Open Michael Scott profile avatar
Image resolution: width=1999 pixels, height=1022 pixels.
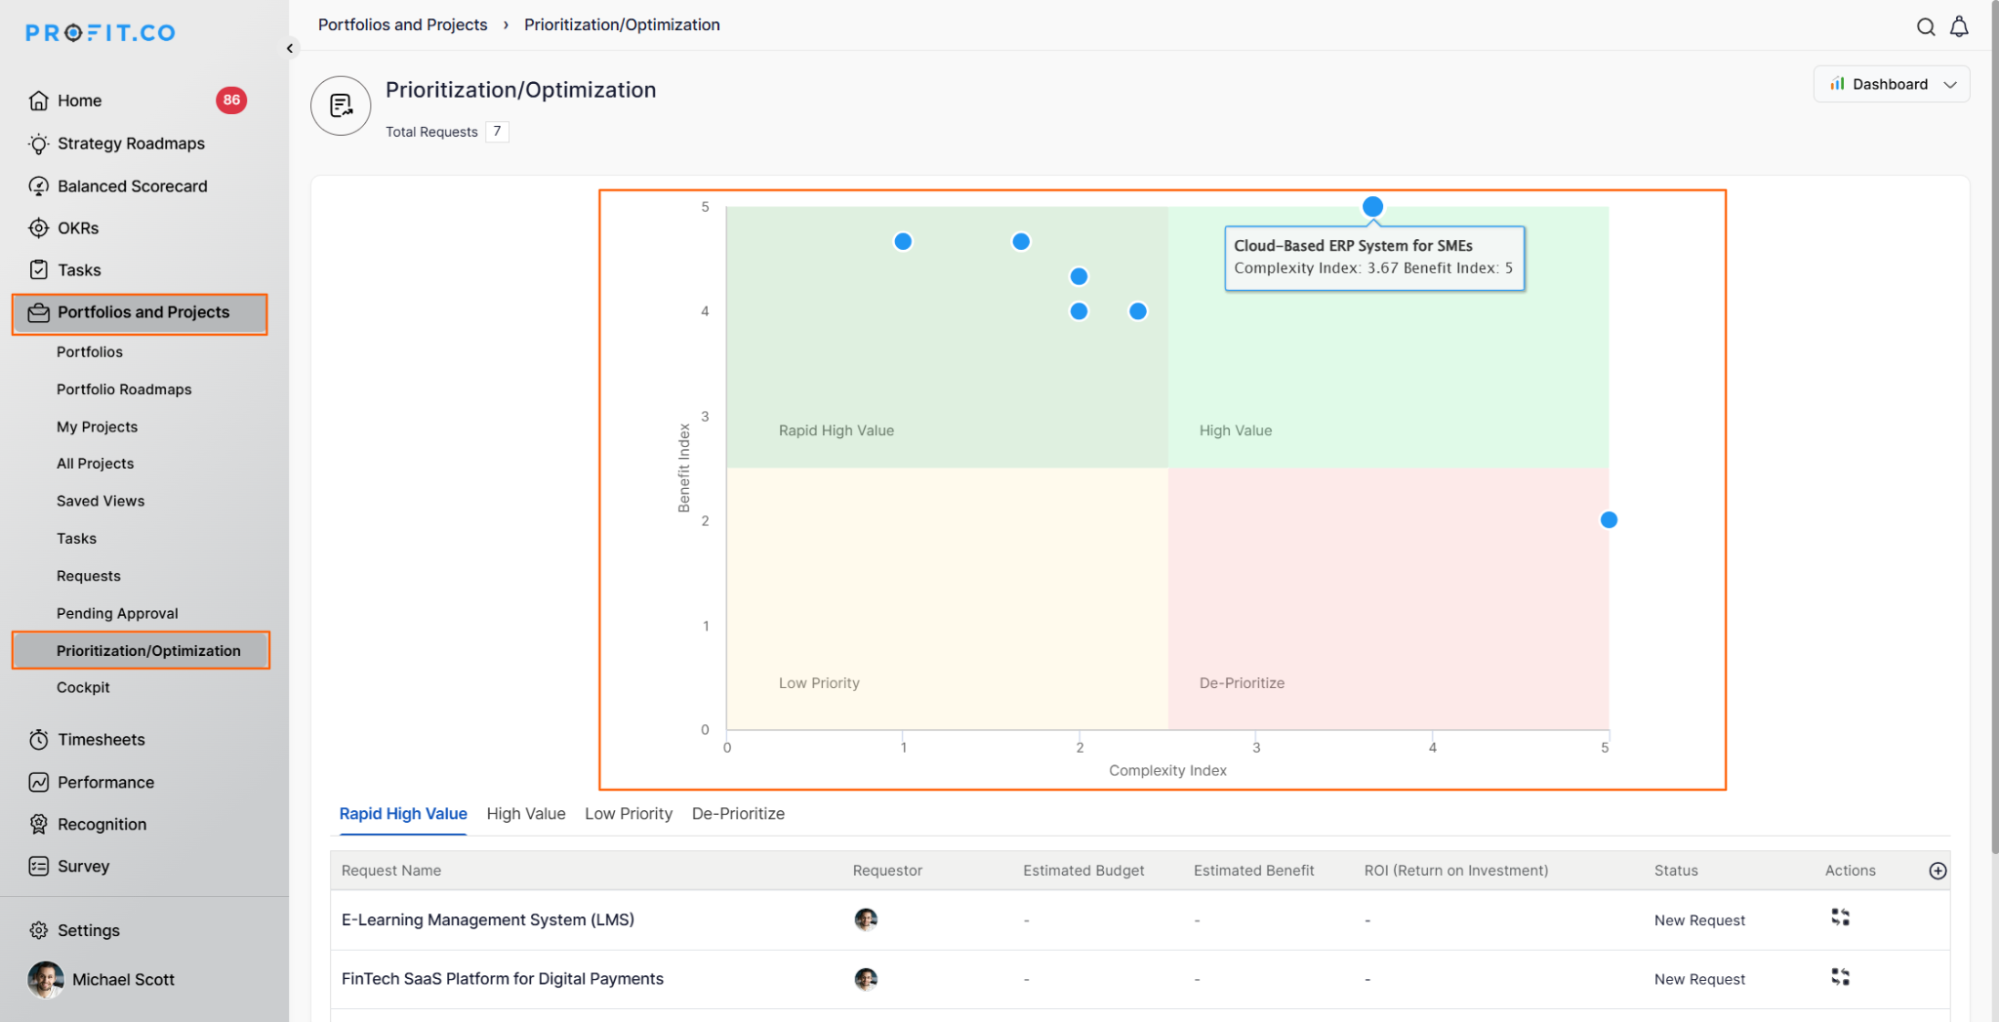click(45, 980)
